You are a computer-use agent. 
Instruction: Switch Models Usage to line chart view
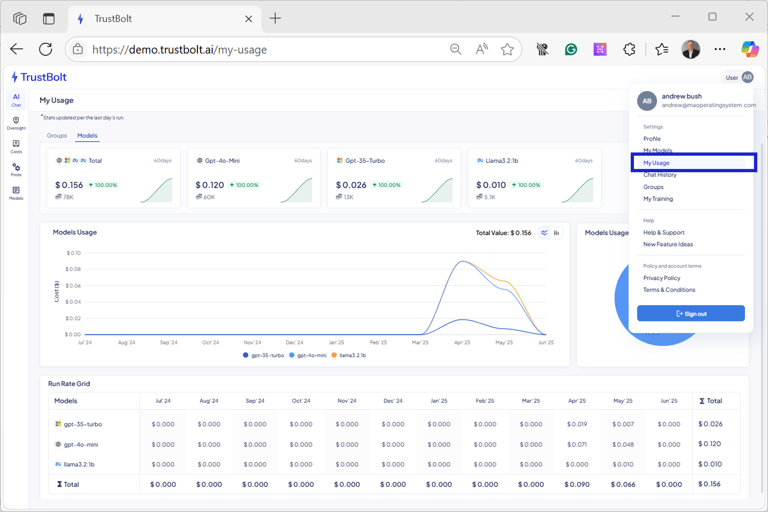coord(544,233)
